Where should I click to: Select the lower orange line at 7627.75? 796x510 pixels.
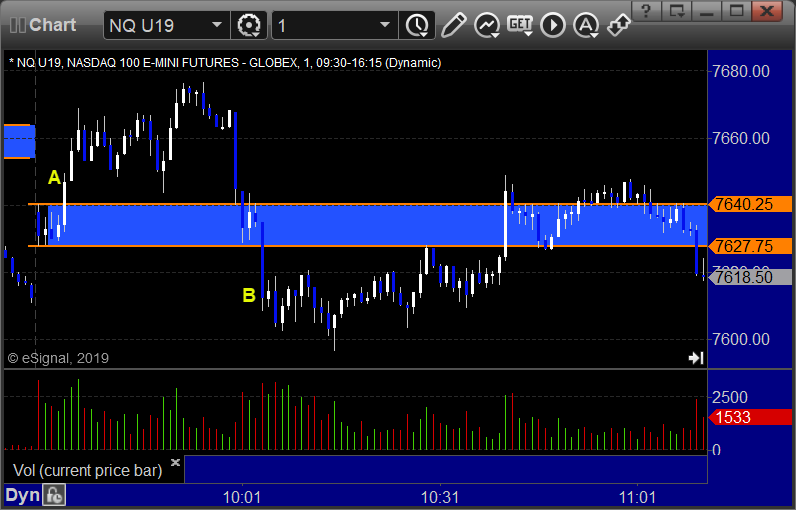click(368, 246)
